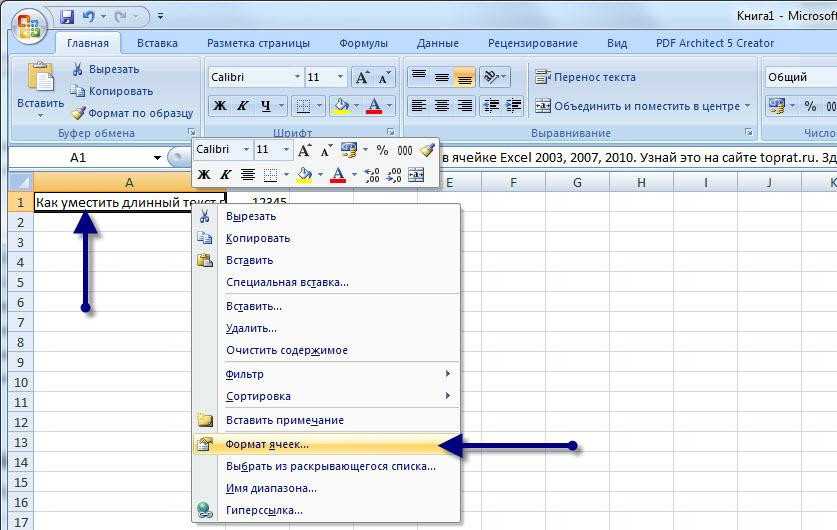This screenshot has height=530, width=837.
Task: Choose Специальная вставка... in context menu
Action: 326,282
